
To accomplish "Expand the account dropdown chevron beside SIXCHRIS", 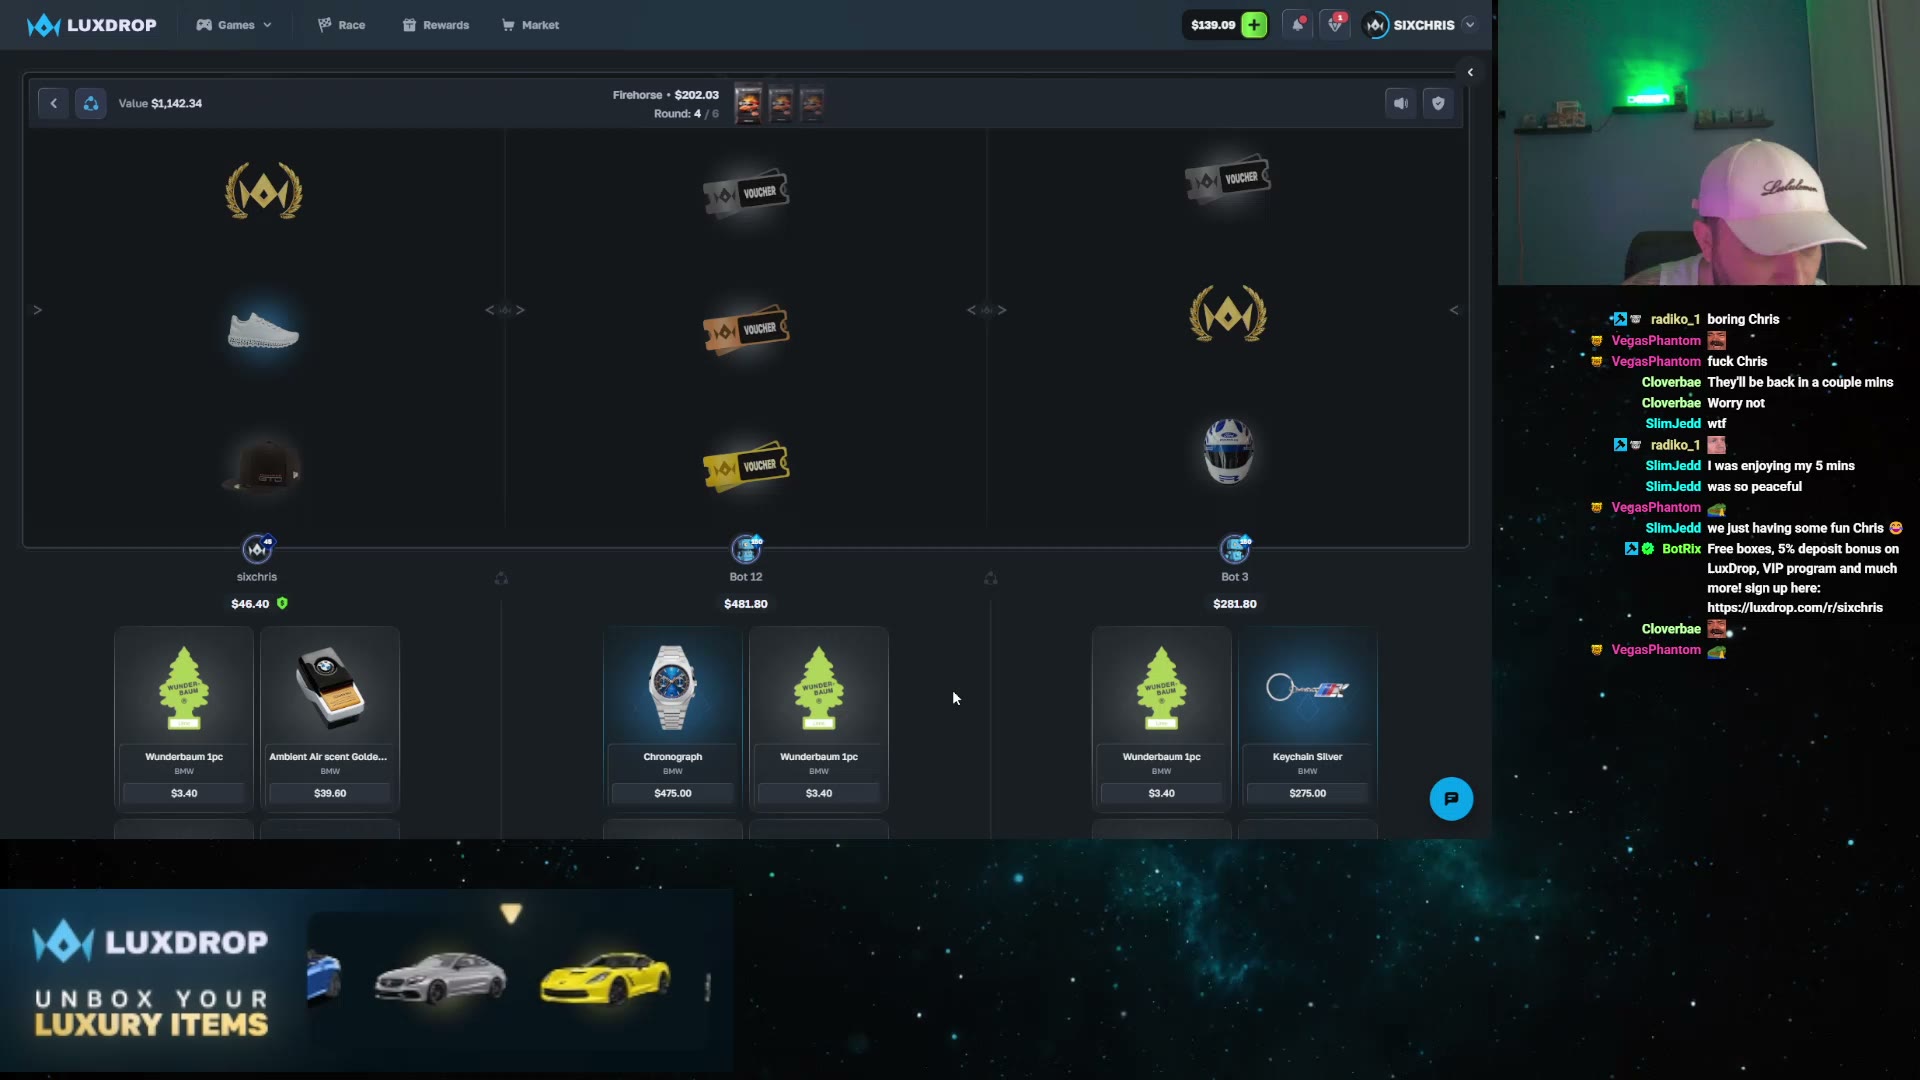I will pyautogui.click(x=1469, y=25).
